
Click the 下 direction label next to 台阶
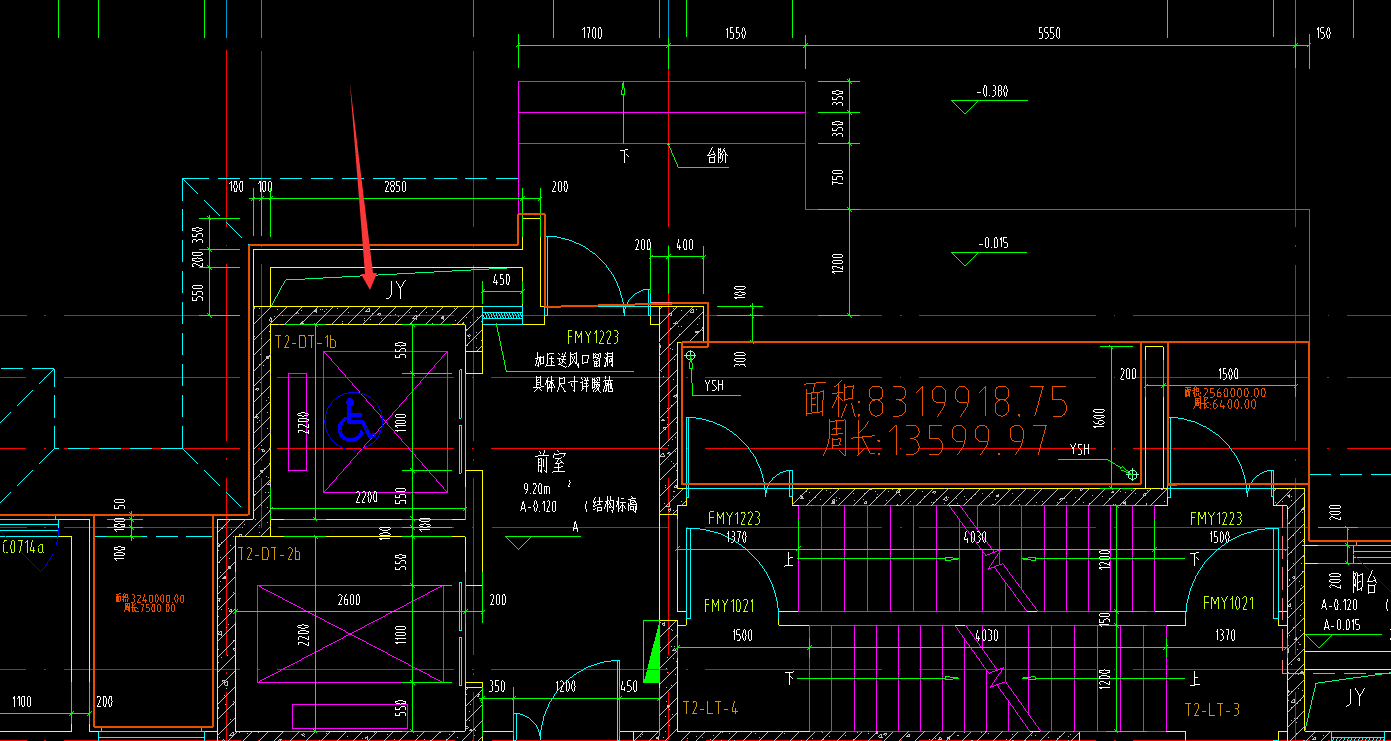623,156
